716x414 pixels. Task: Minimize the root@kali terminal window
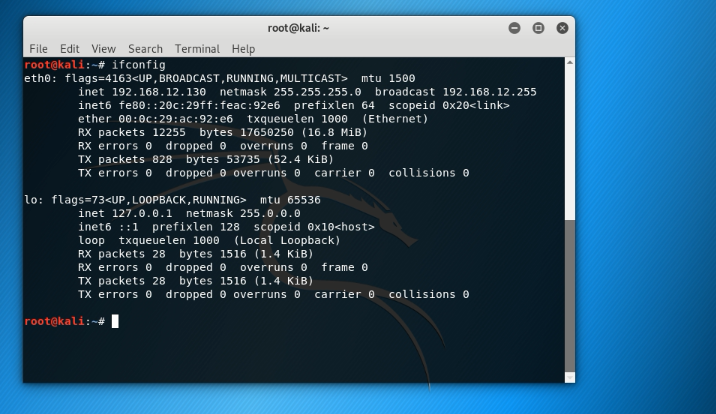tap(515, 28)
